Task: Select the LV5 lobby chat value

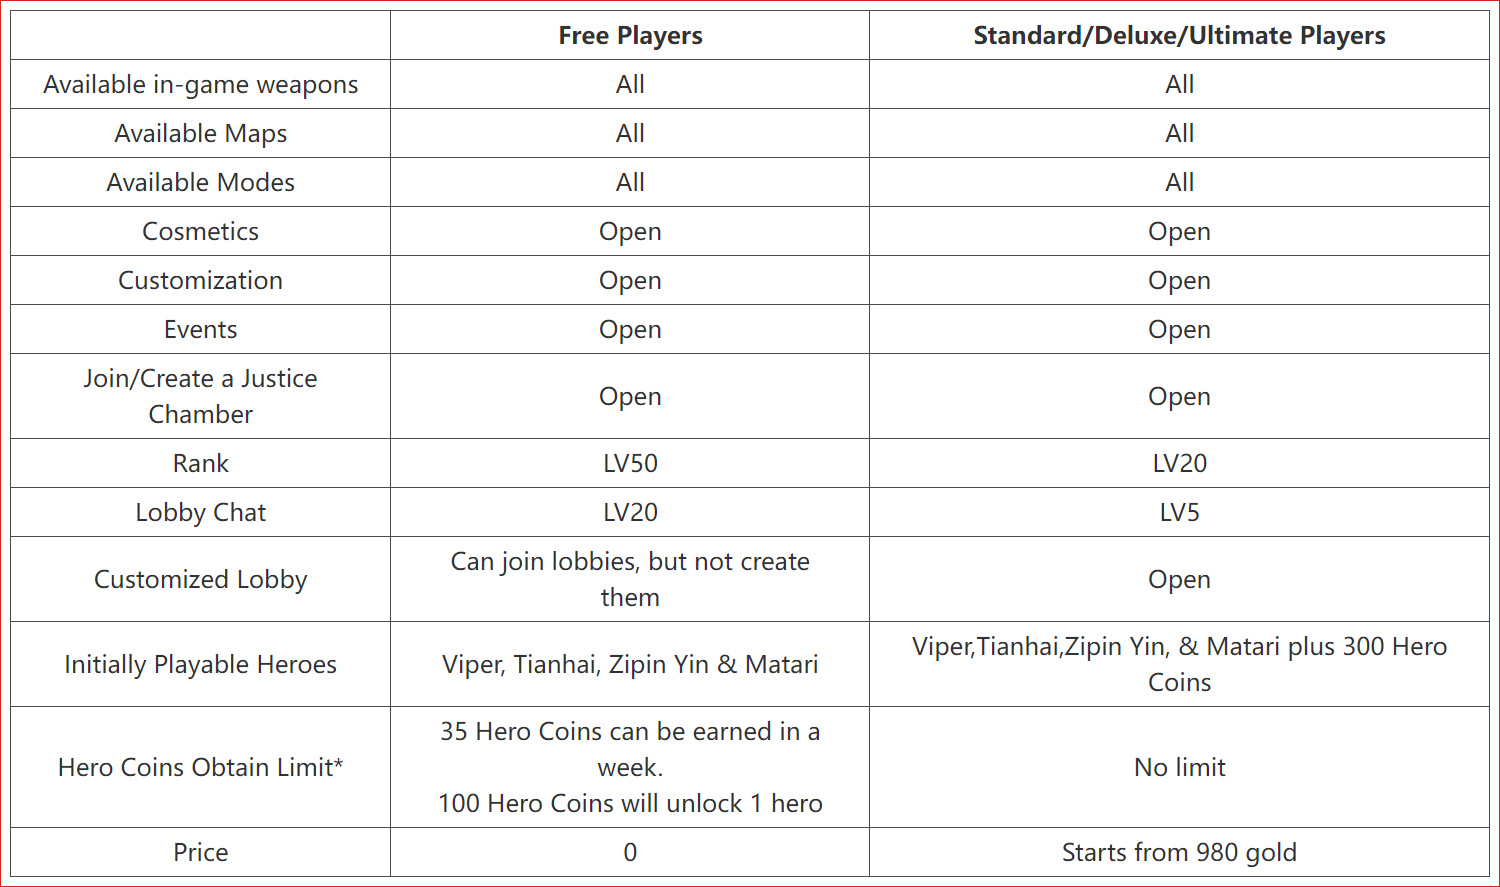Action: tap(1179, 512)
